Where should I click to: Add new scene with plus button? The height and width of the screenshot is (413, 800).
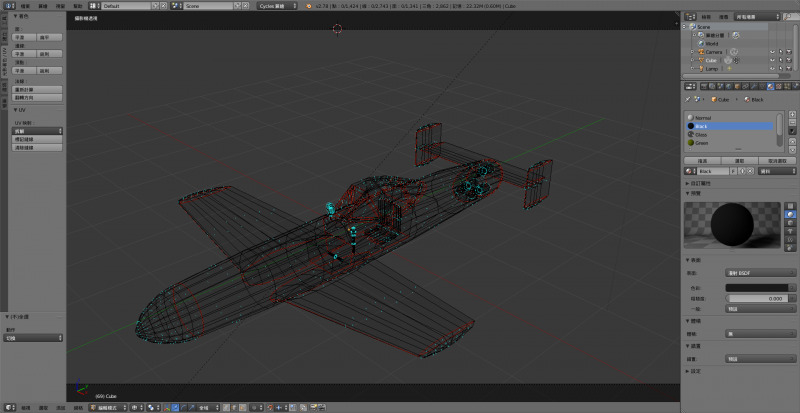click(x=238, y=6)
